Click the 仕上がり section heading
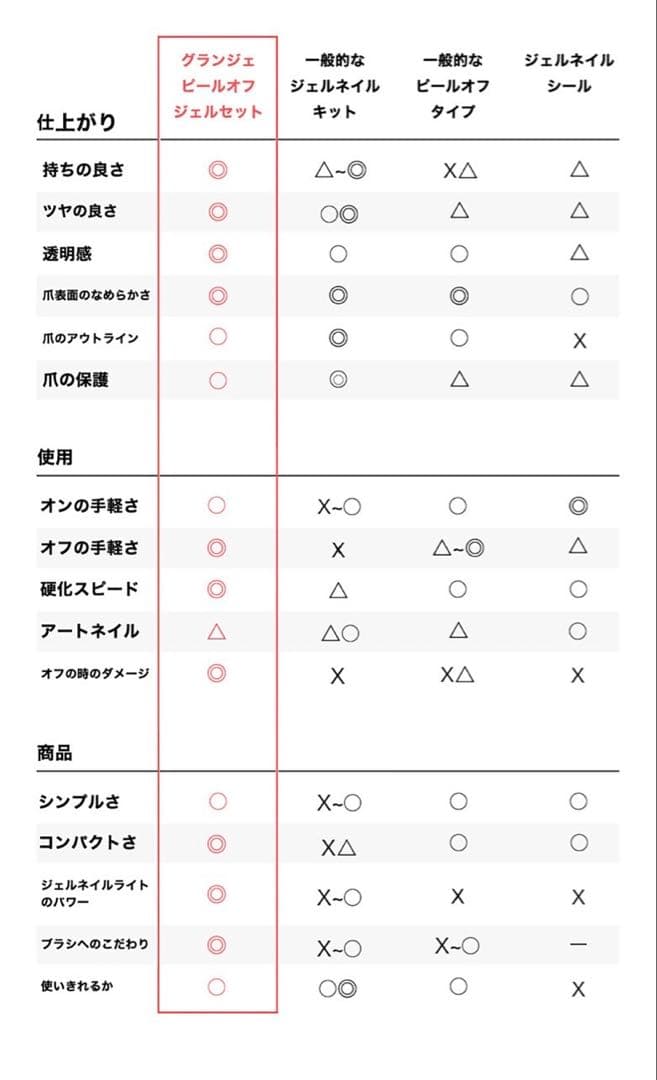The height and width of the screenshot is (1080, 657). pyautogui.click(x=76, y=122)
